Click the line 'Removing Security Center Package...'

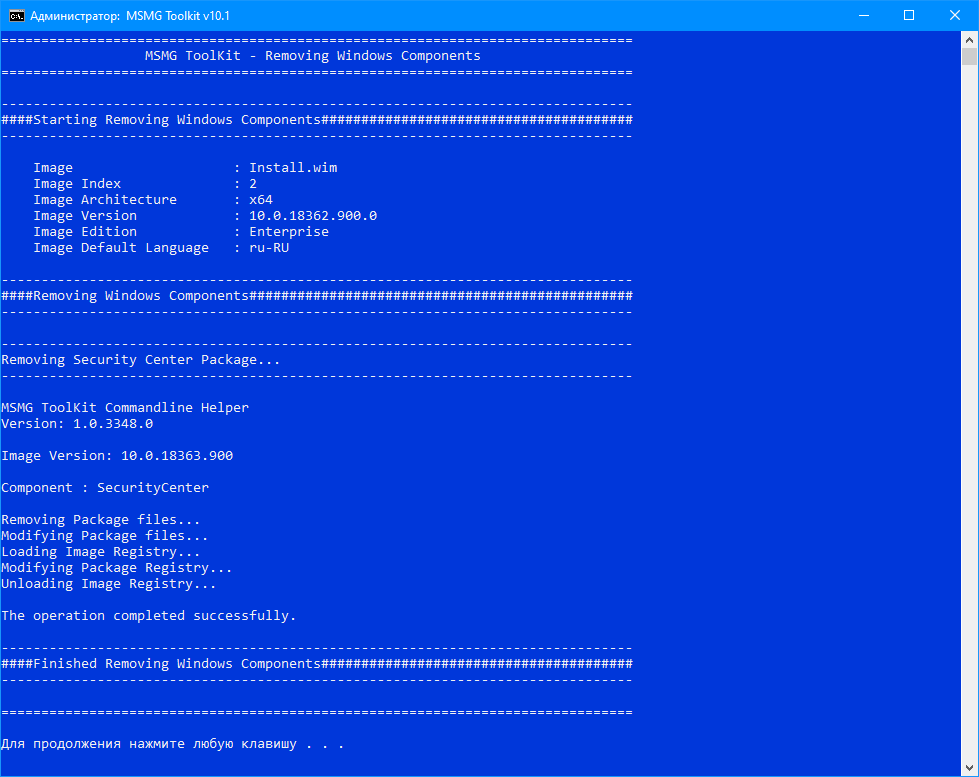pos(140,360)
